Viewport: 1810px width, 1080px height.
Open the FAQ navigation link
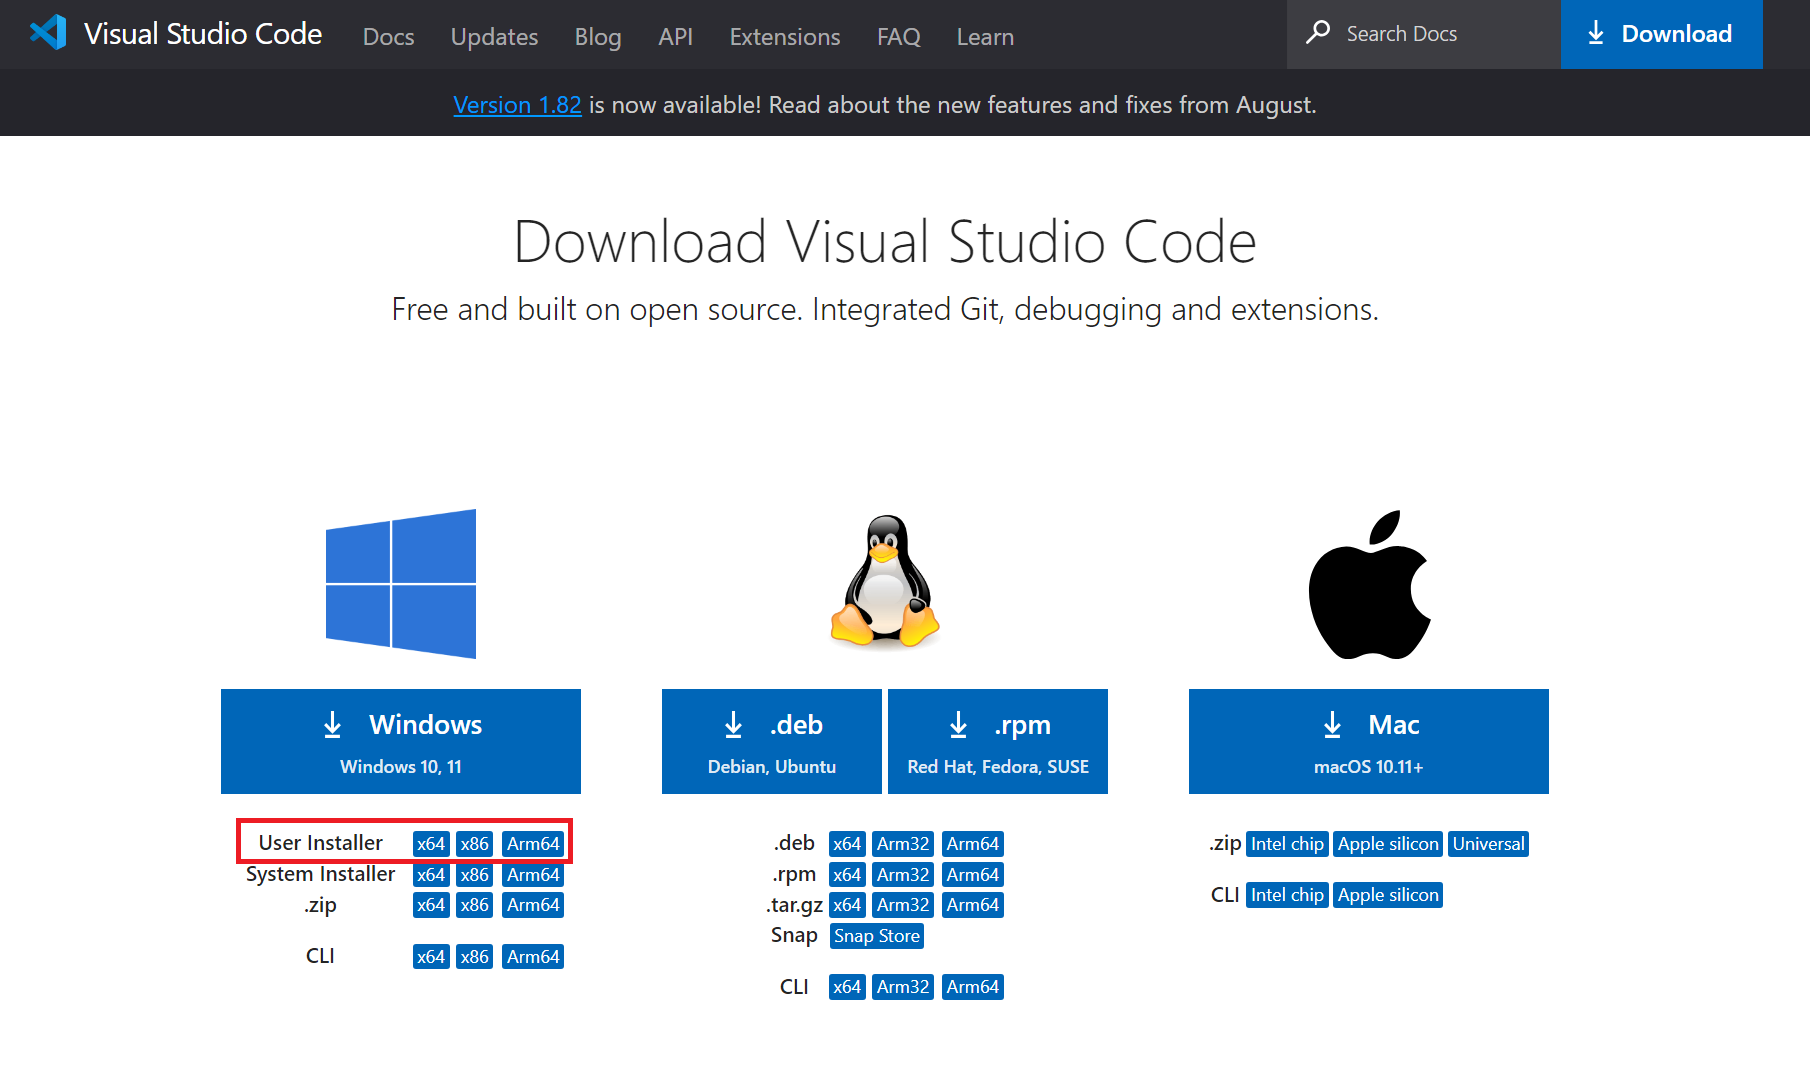(x=898, y=37)
